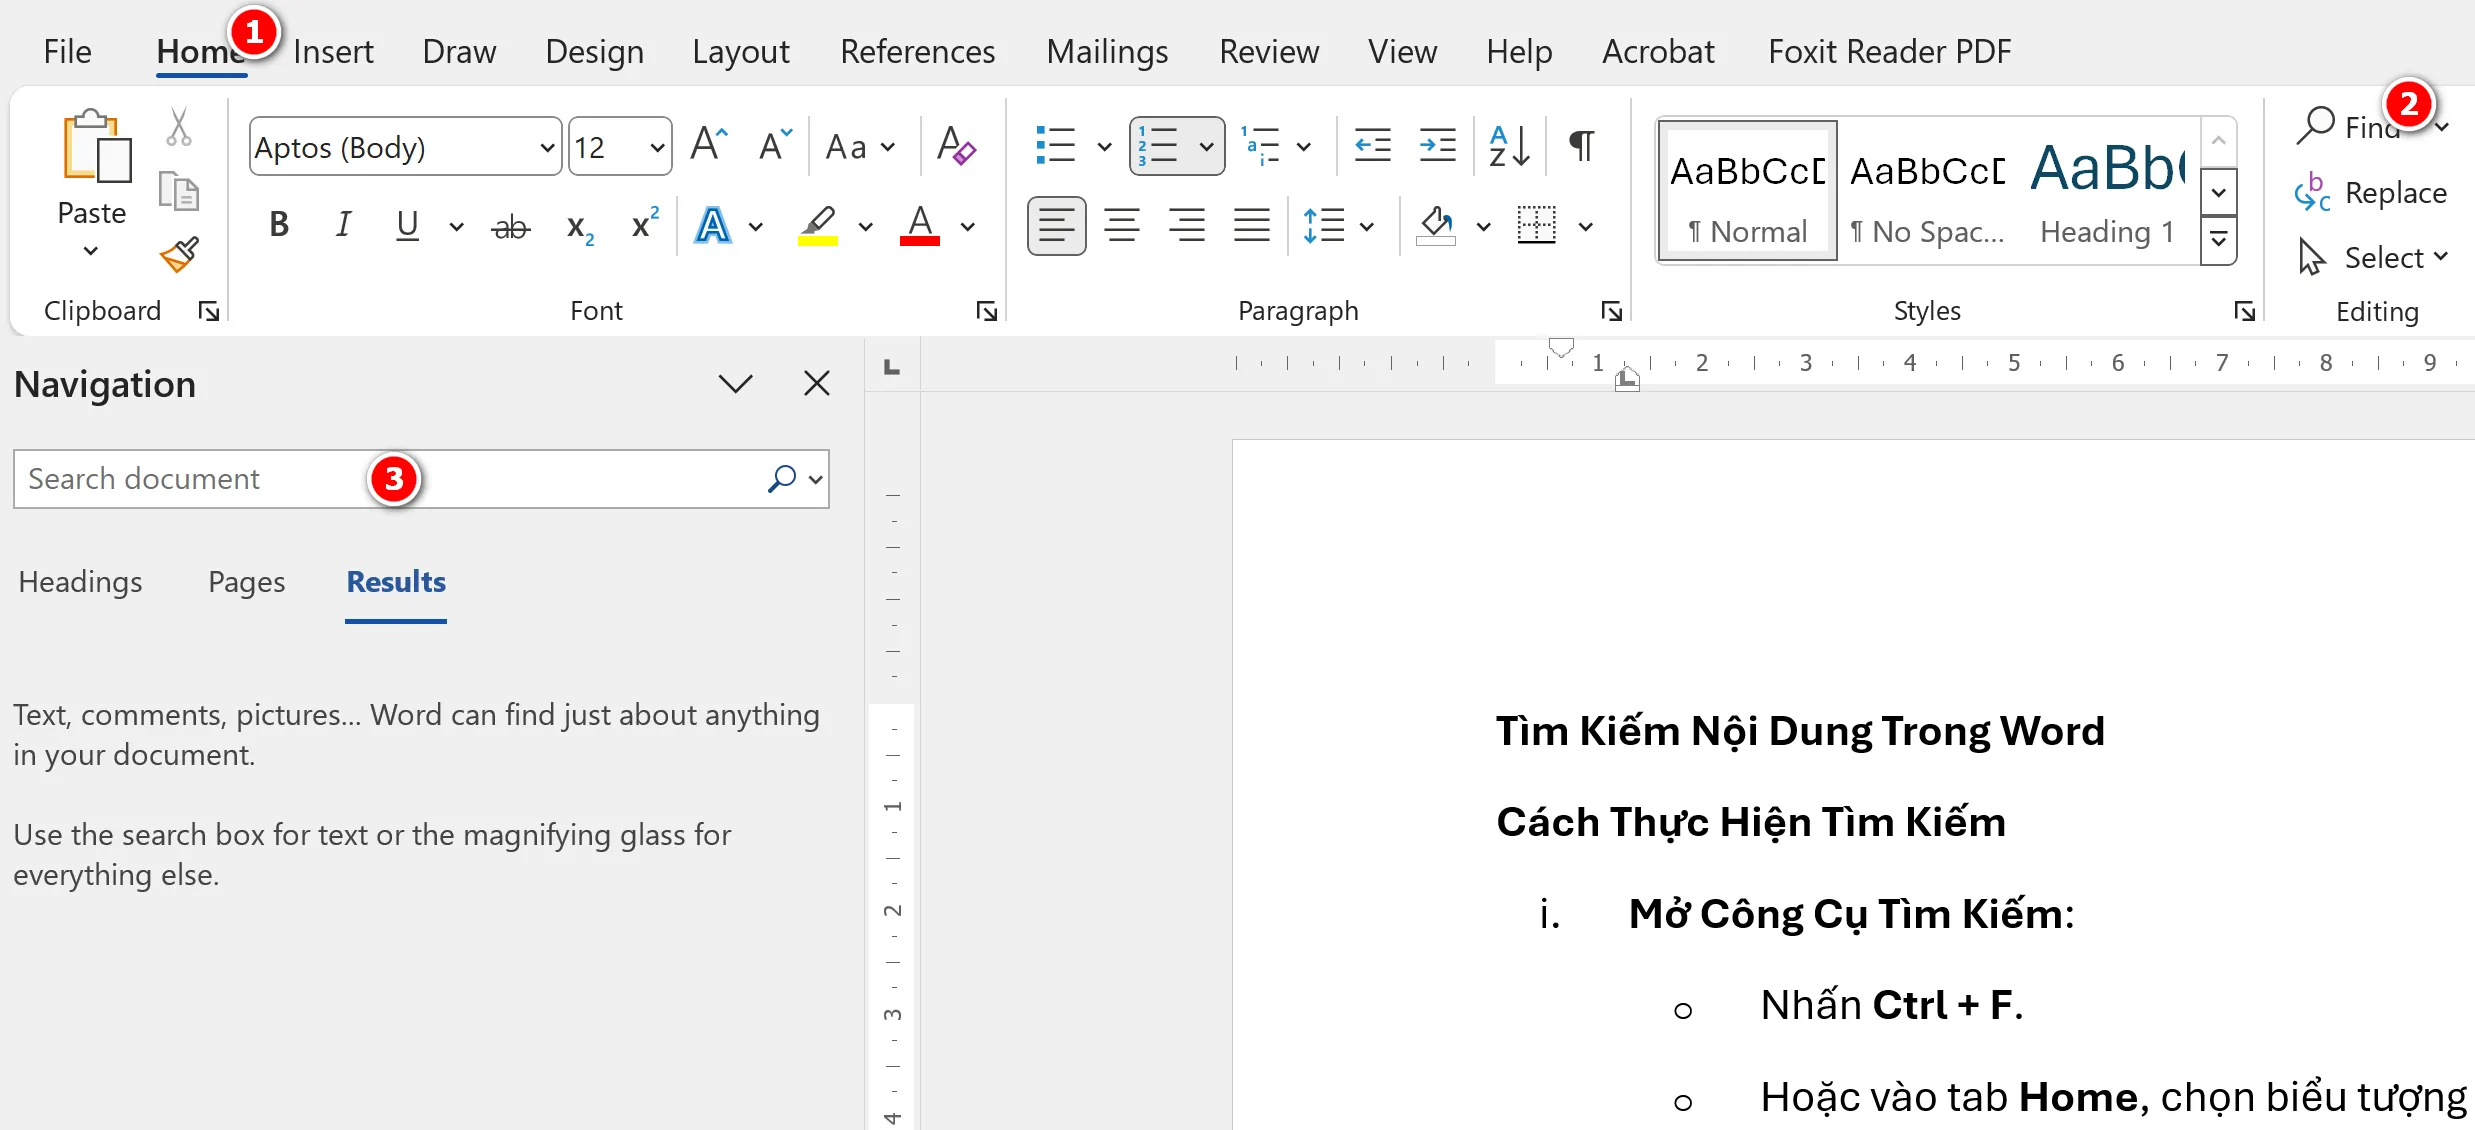The image size is (2475, 1130).
Task: Open the Font dialog launcher
Action: tap(987, 311)
